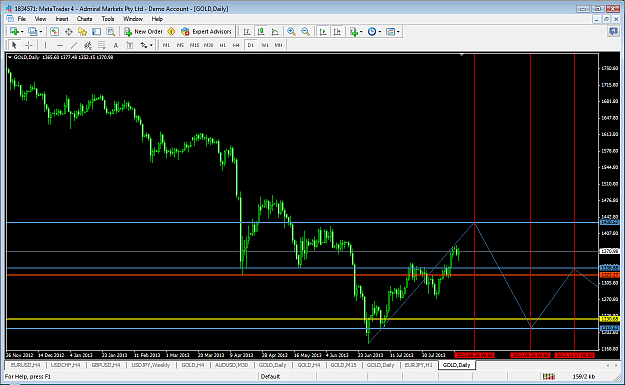Image resolution: width=625 pixels, height=385 pixels.
Task: Switch to the EURJPY,H1 chart tab
Action: [419, 365]
